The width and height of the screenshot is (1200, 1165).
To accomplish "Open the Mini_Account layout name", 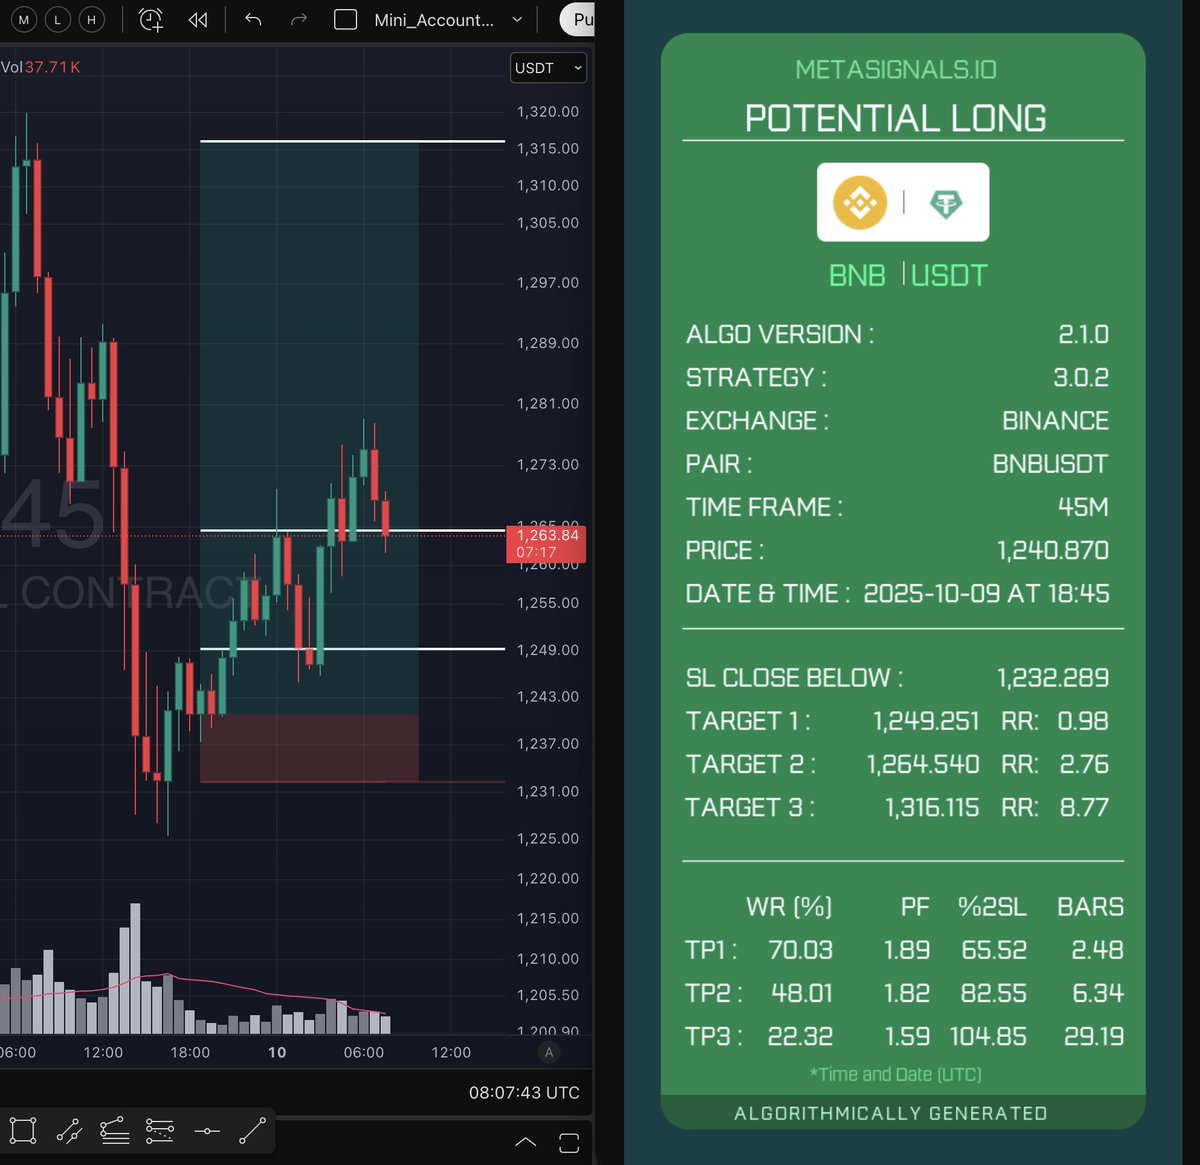I will [434, 19].
